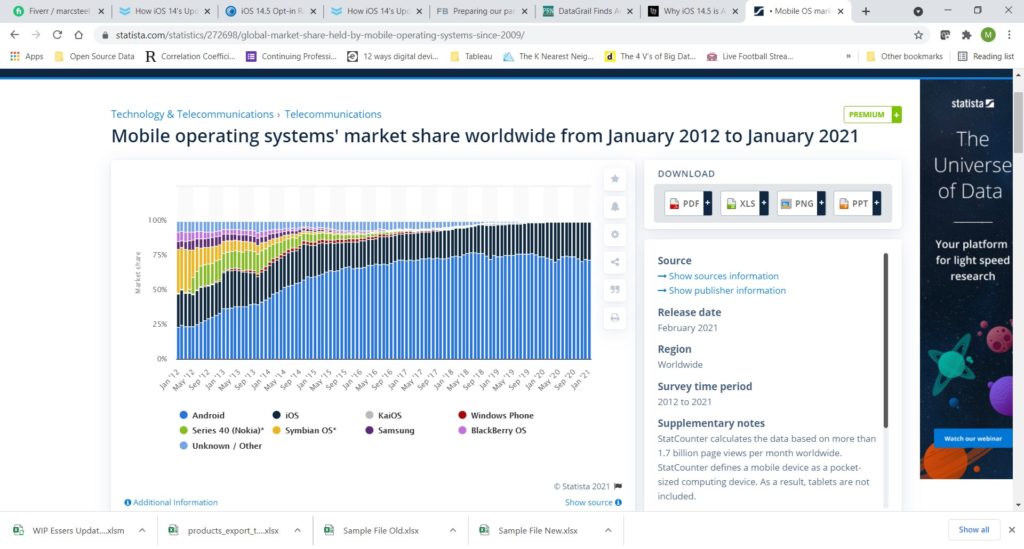Viewport: 1024px width, 549px height.
Task: Switch to the DataGrail Finds tab
Action: (x=585, y=11)
